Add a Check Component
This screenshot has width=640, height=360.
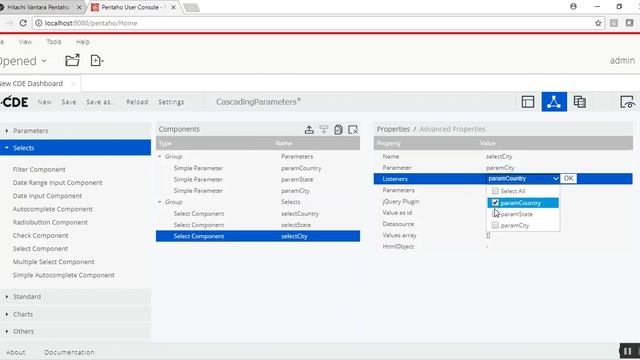pyautogui.click(x=40, y=235)
